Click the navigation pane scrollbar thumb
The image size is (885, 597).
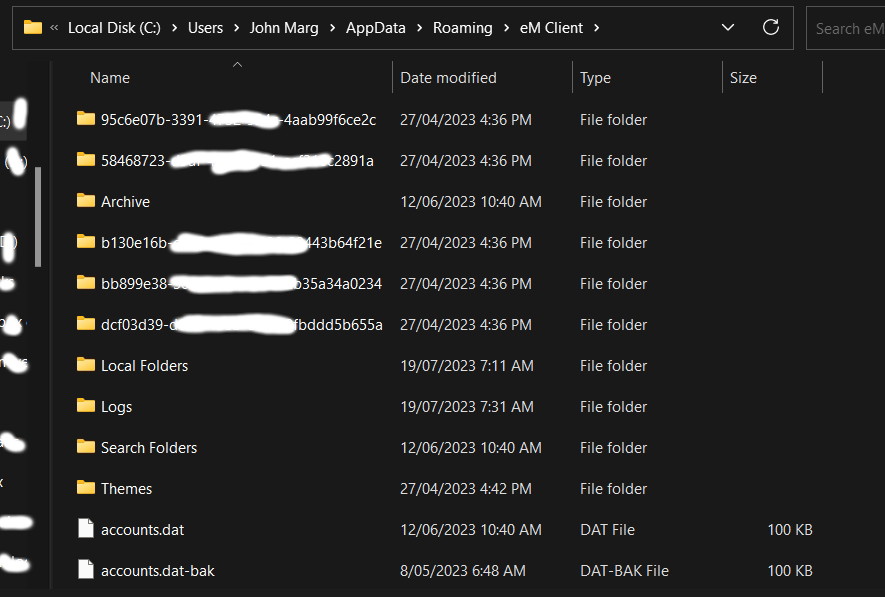[x=38, y=217]
